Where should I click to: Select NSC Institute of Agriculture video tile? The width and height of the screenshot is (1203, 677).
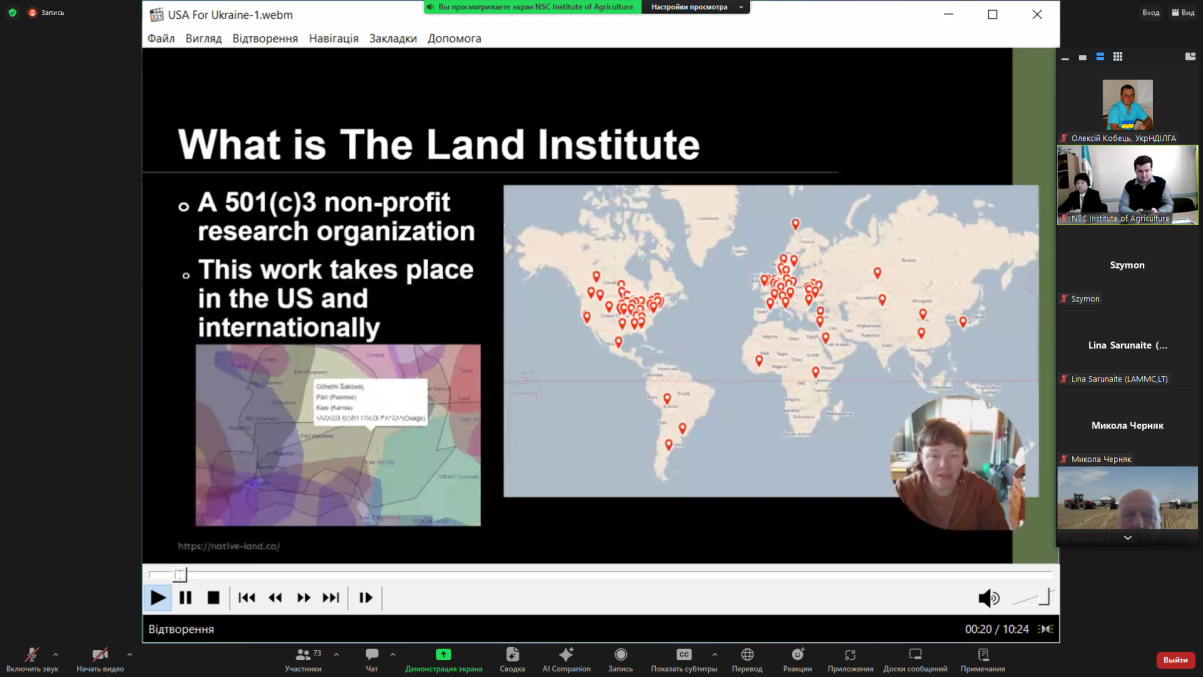(1127, 184)
